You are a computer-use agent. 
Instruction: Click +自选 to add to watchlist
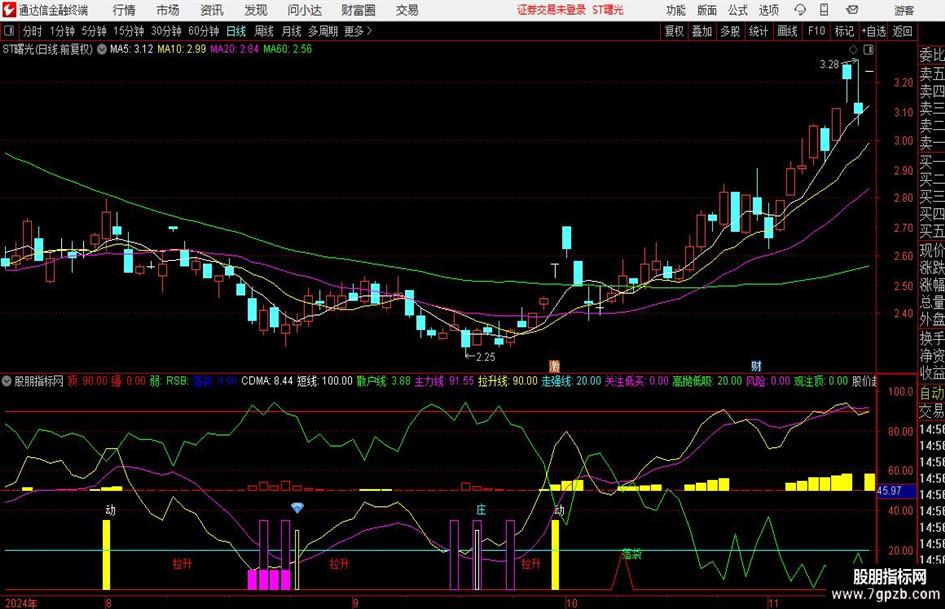pos(873,31)
